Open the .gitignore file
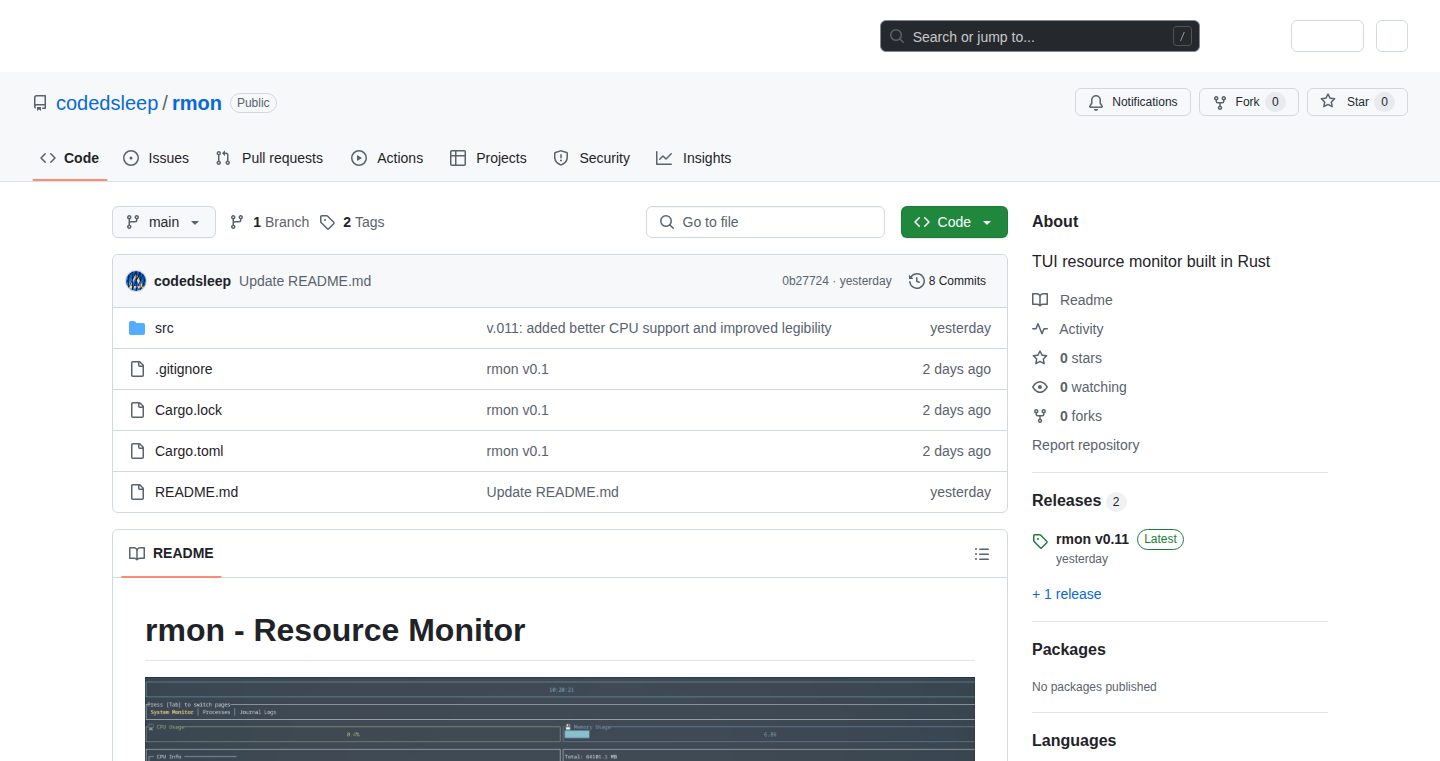 [184, 369]
